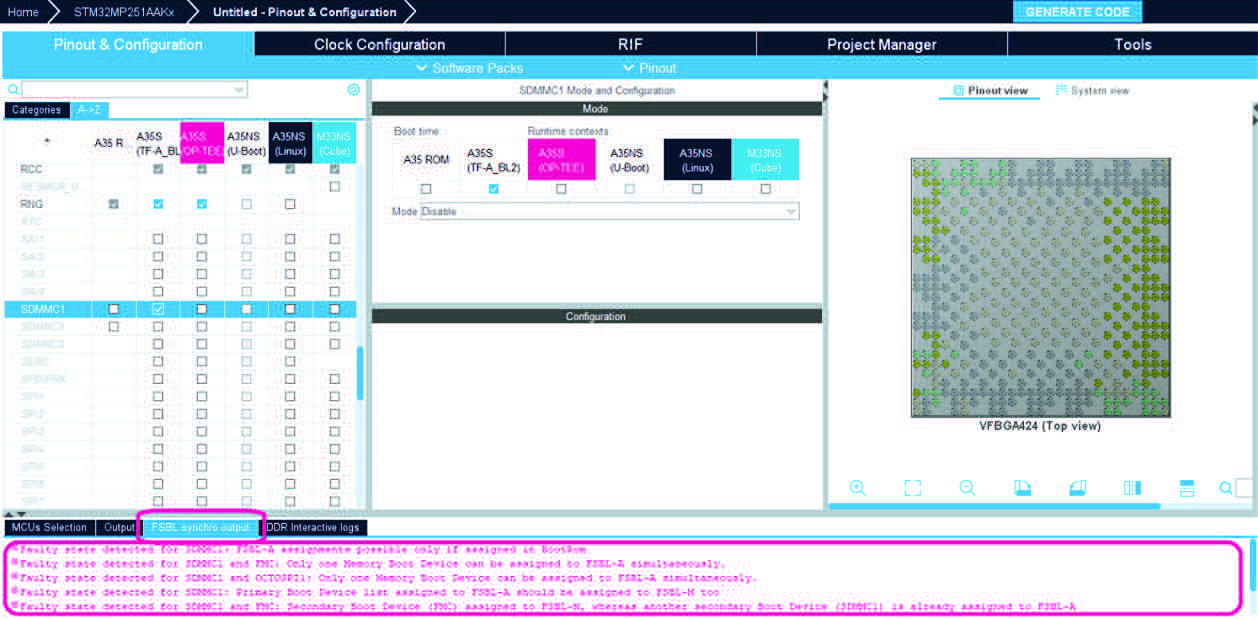The height and width of the screenshot is (619, 1258).
Task: Switch to Categories list view
Action: pos(37,110)
